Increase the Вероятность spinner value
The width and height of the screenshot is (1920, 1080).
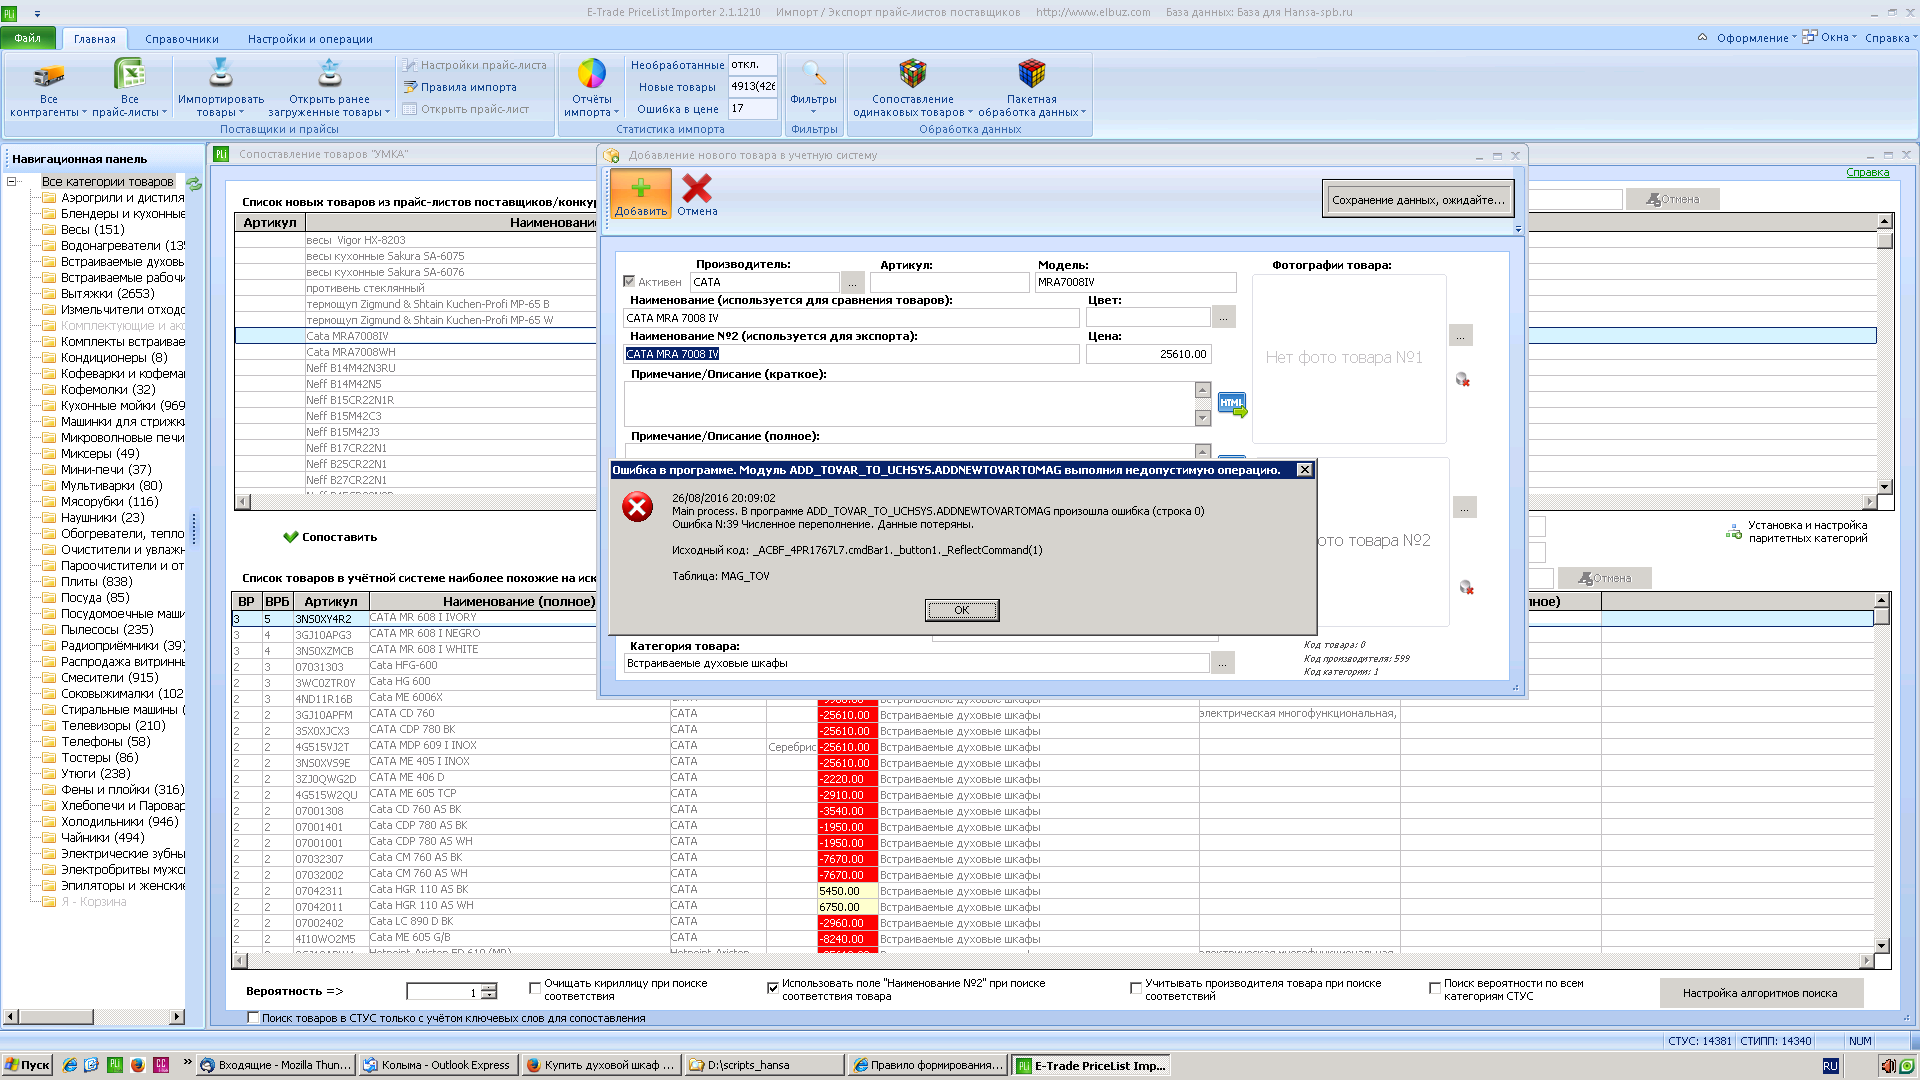pos(488,987)
